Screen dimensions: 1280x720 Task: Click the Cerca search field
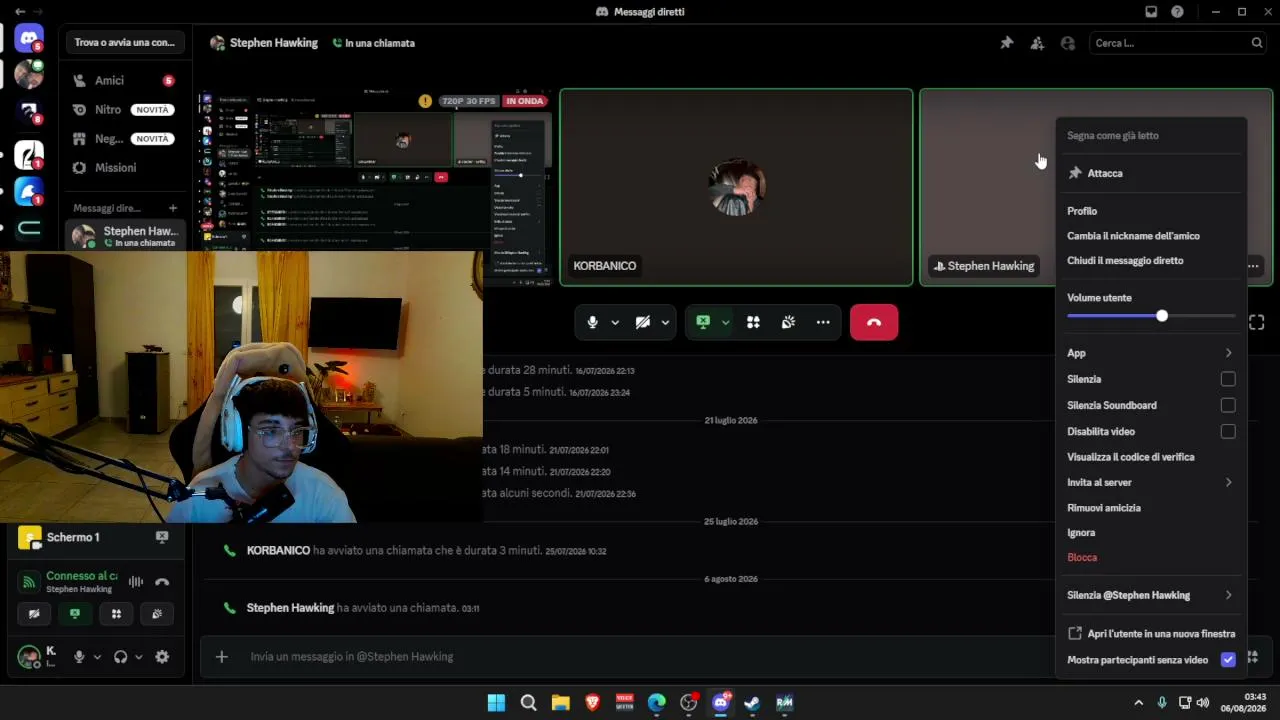(1178, 43)
